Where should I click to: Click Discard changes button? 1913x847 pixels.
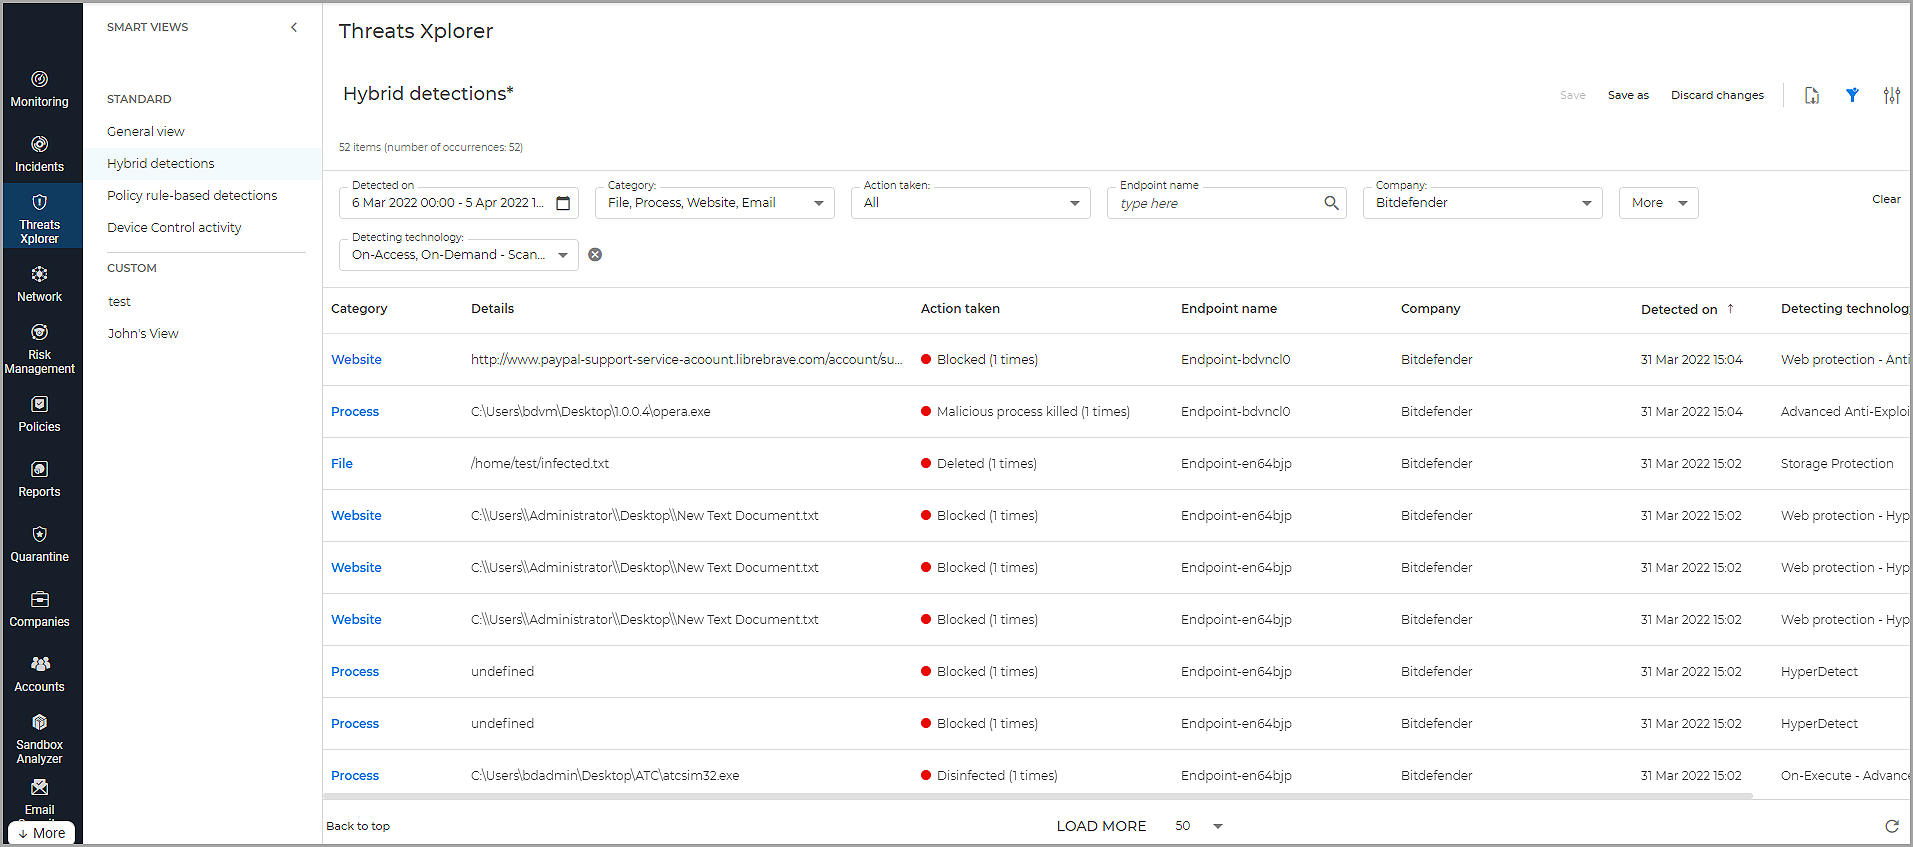point(1717,95)
